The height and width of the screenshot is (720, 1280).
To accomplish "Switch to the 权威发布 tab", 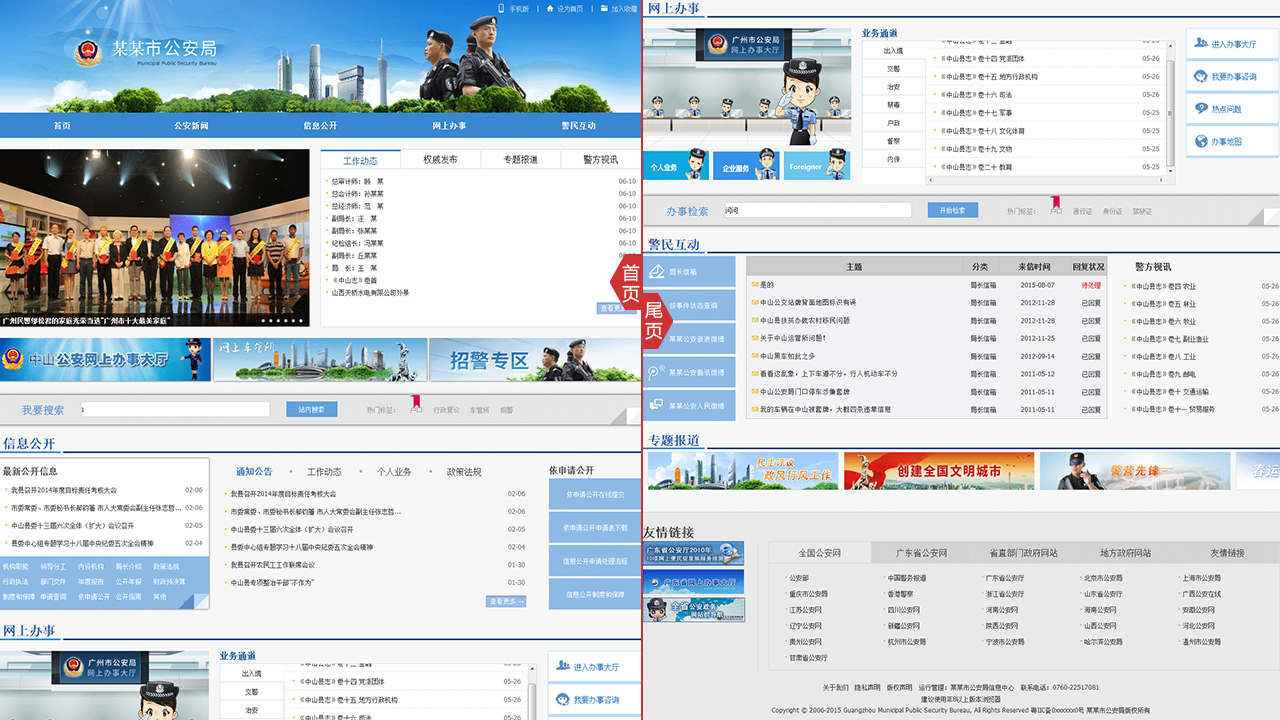I will [x=440, y=160].
